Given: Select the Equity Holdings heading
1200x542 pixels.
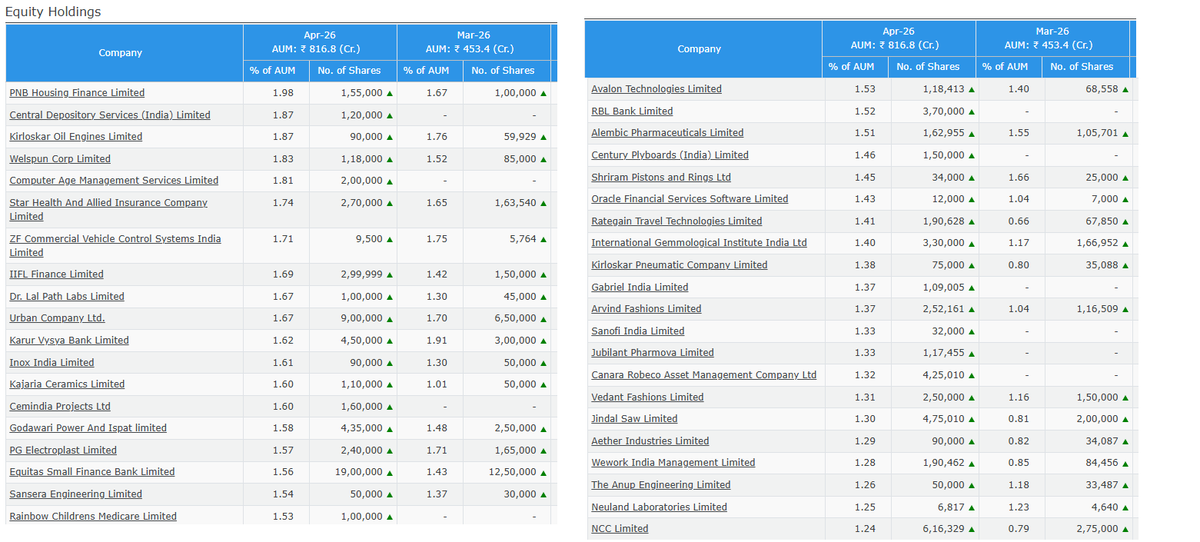Looking at the screenshot, I should 53,11.
